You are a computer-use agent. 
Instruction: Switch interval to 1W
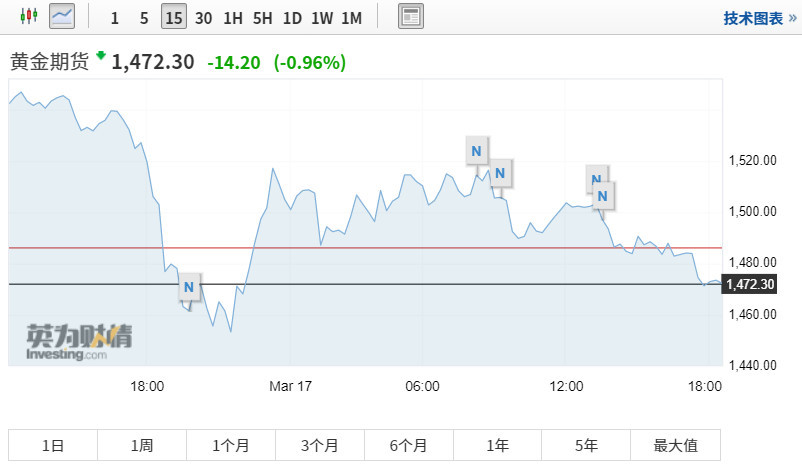tap(322, 18)
